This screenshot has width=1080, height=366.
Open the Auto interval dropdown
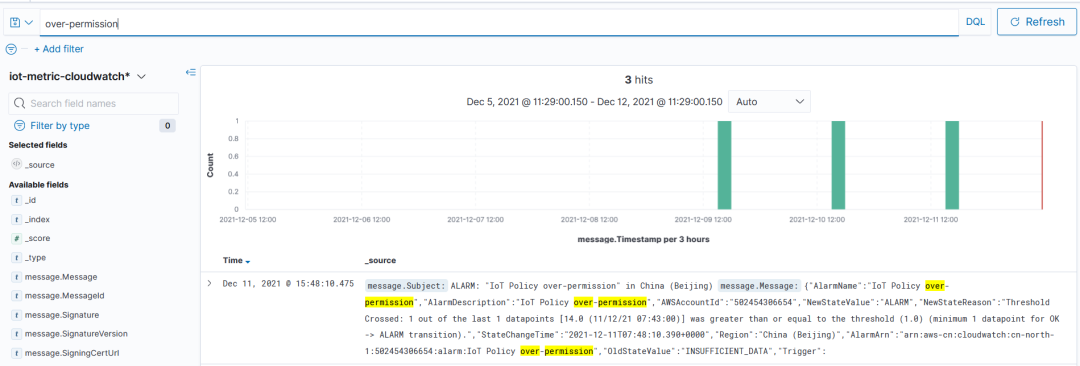pyautogui.click(x=769, y=101)
